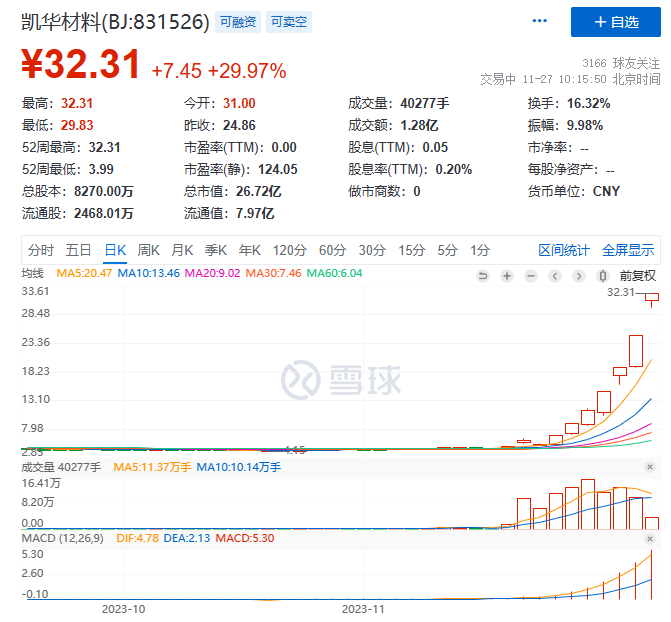Click the 振幅 value 9.98%
Viewport: 671px width, 622px height.
tap(585, 125)
